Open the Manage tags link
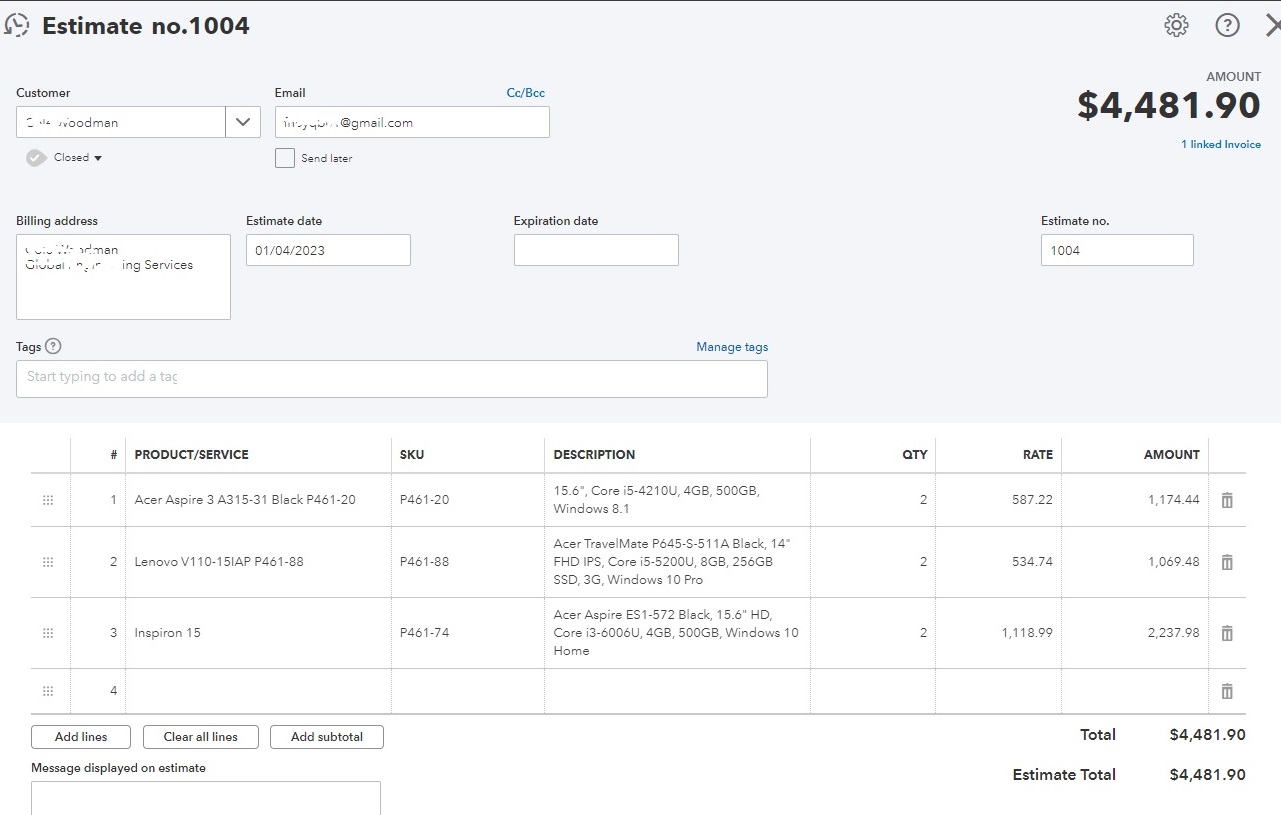This screenshot has width=1281, height=815. pos(732,347)
